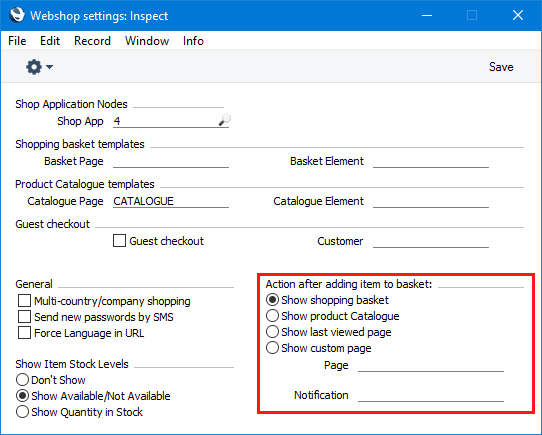
Task: Choose Show Quantity in Stock option
Action: [x=22, y=412]
